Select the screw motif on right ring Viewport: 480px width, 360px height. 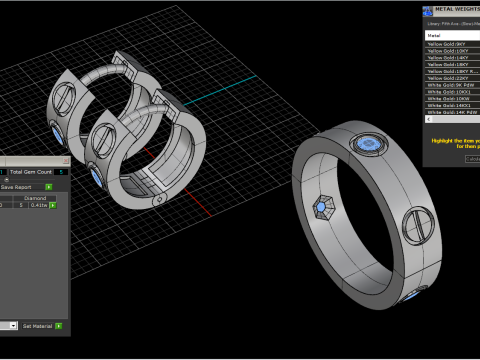click(419, 226)
